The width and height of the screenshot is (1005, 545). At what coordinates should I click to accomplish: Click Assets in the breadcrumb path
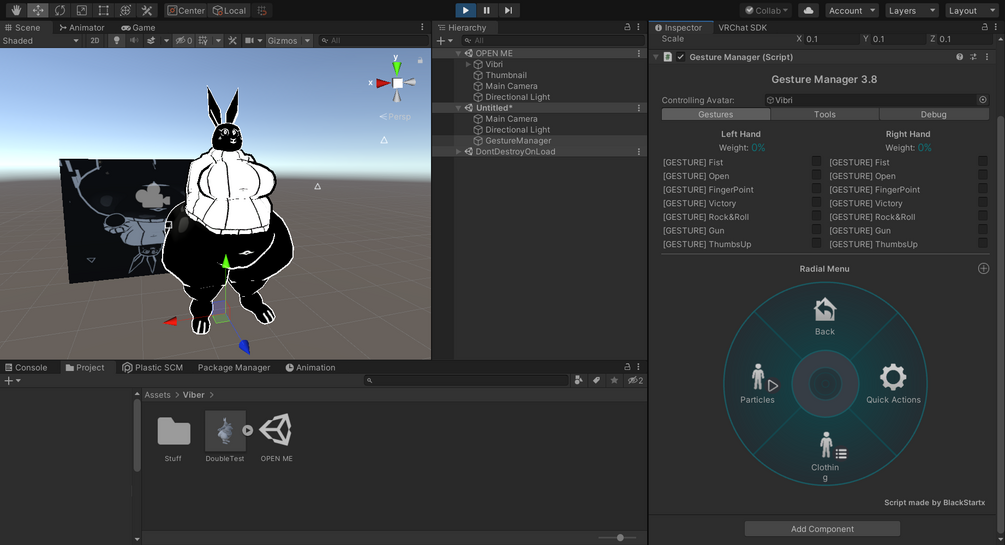click(157, 395)
